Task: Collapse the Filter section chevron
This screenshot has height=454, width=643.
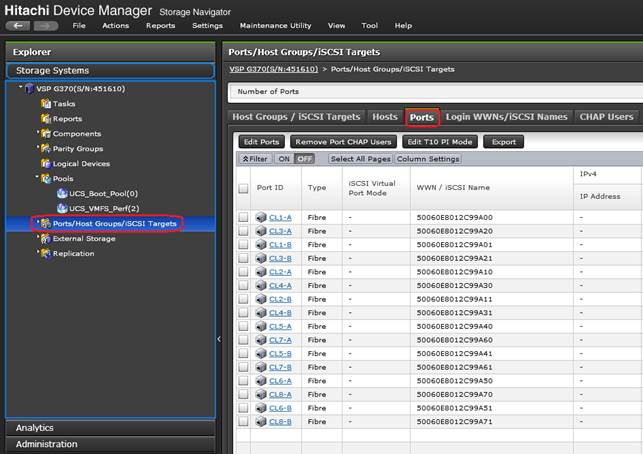Action: coord(245,159)
